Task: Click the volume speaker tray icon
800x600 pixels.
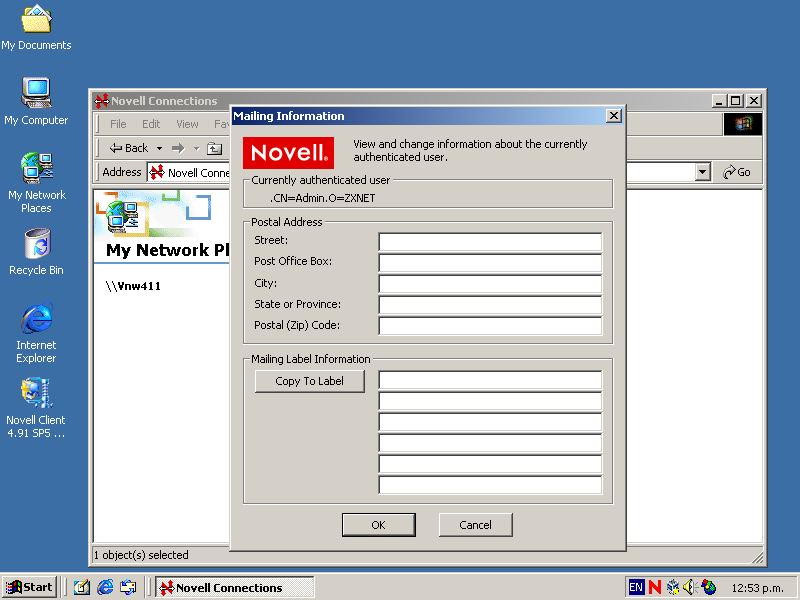Action: coord(690,587)
